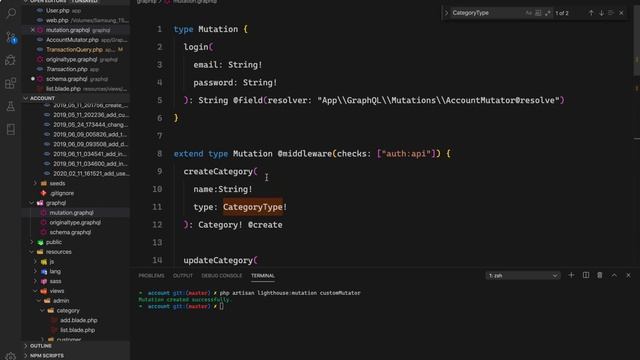Expand the Outline section
This screenshot has width=640, height=360.
(x=76, y=346)
